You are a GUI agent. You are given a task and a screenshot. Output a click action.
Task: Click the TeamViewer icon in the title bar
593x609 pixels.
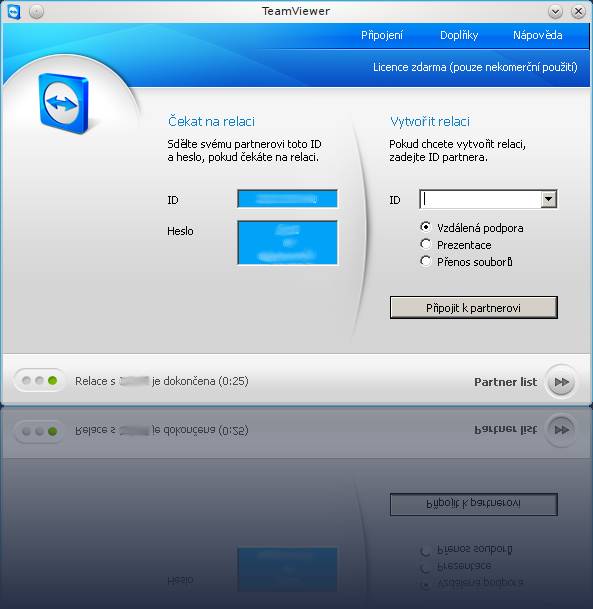coord(14,12)
